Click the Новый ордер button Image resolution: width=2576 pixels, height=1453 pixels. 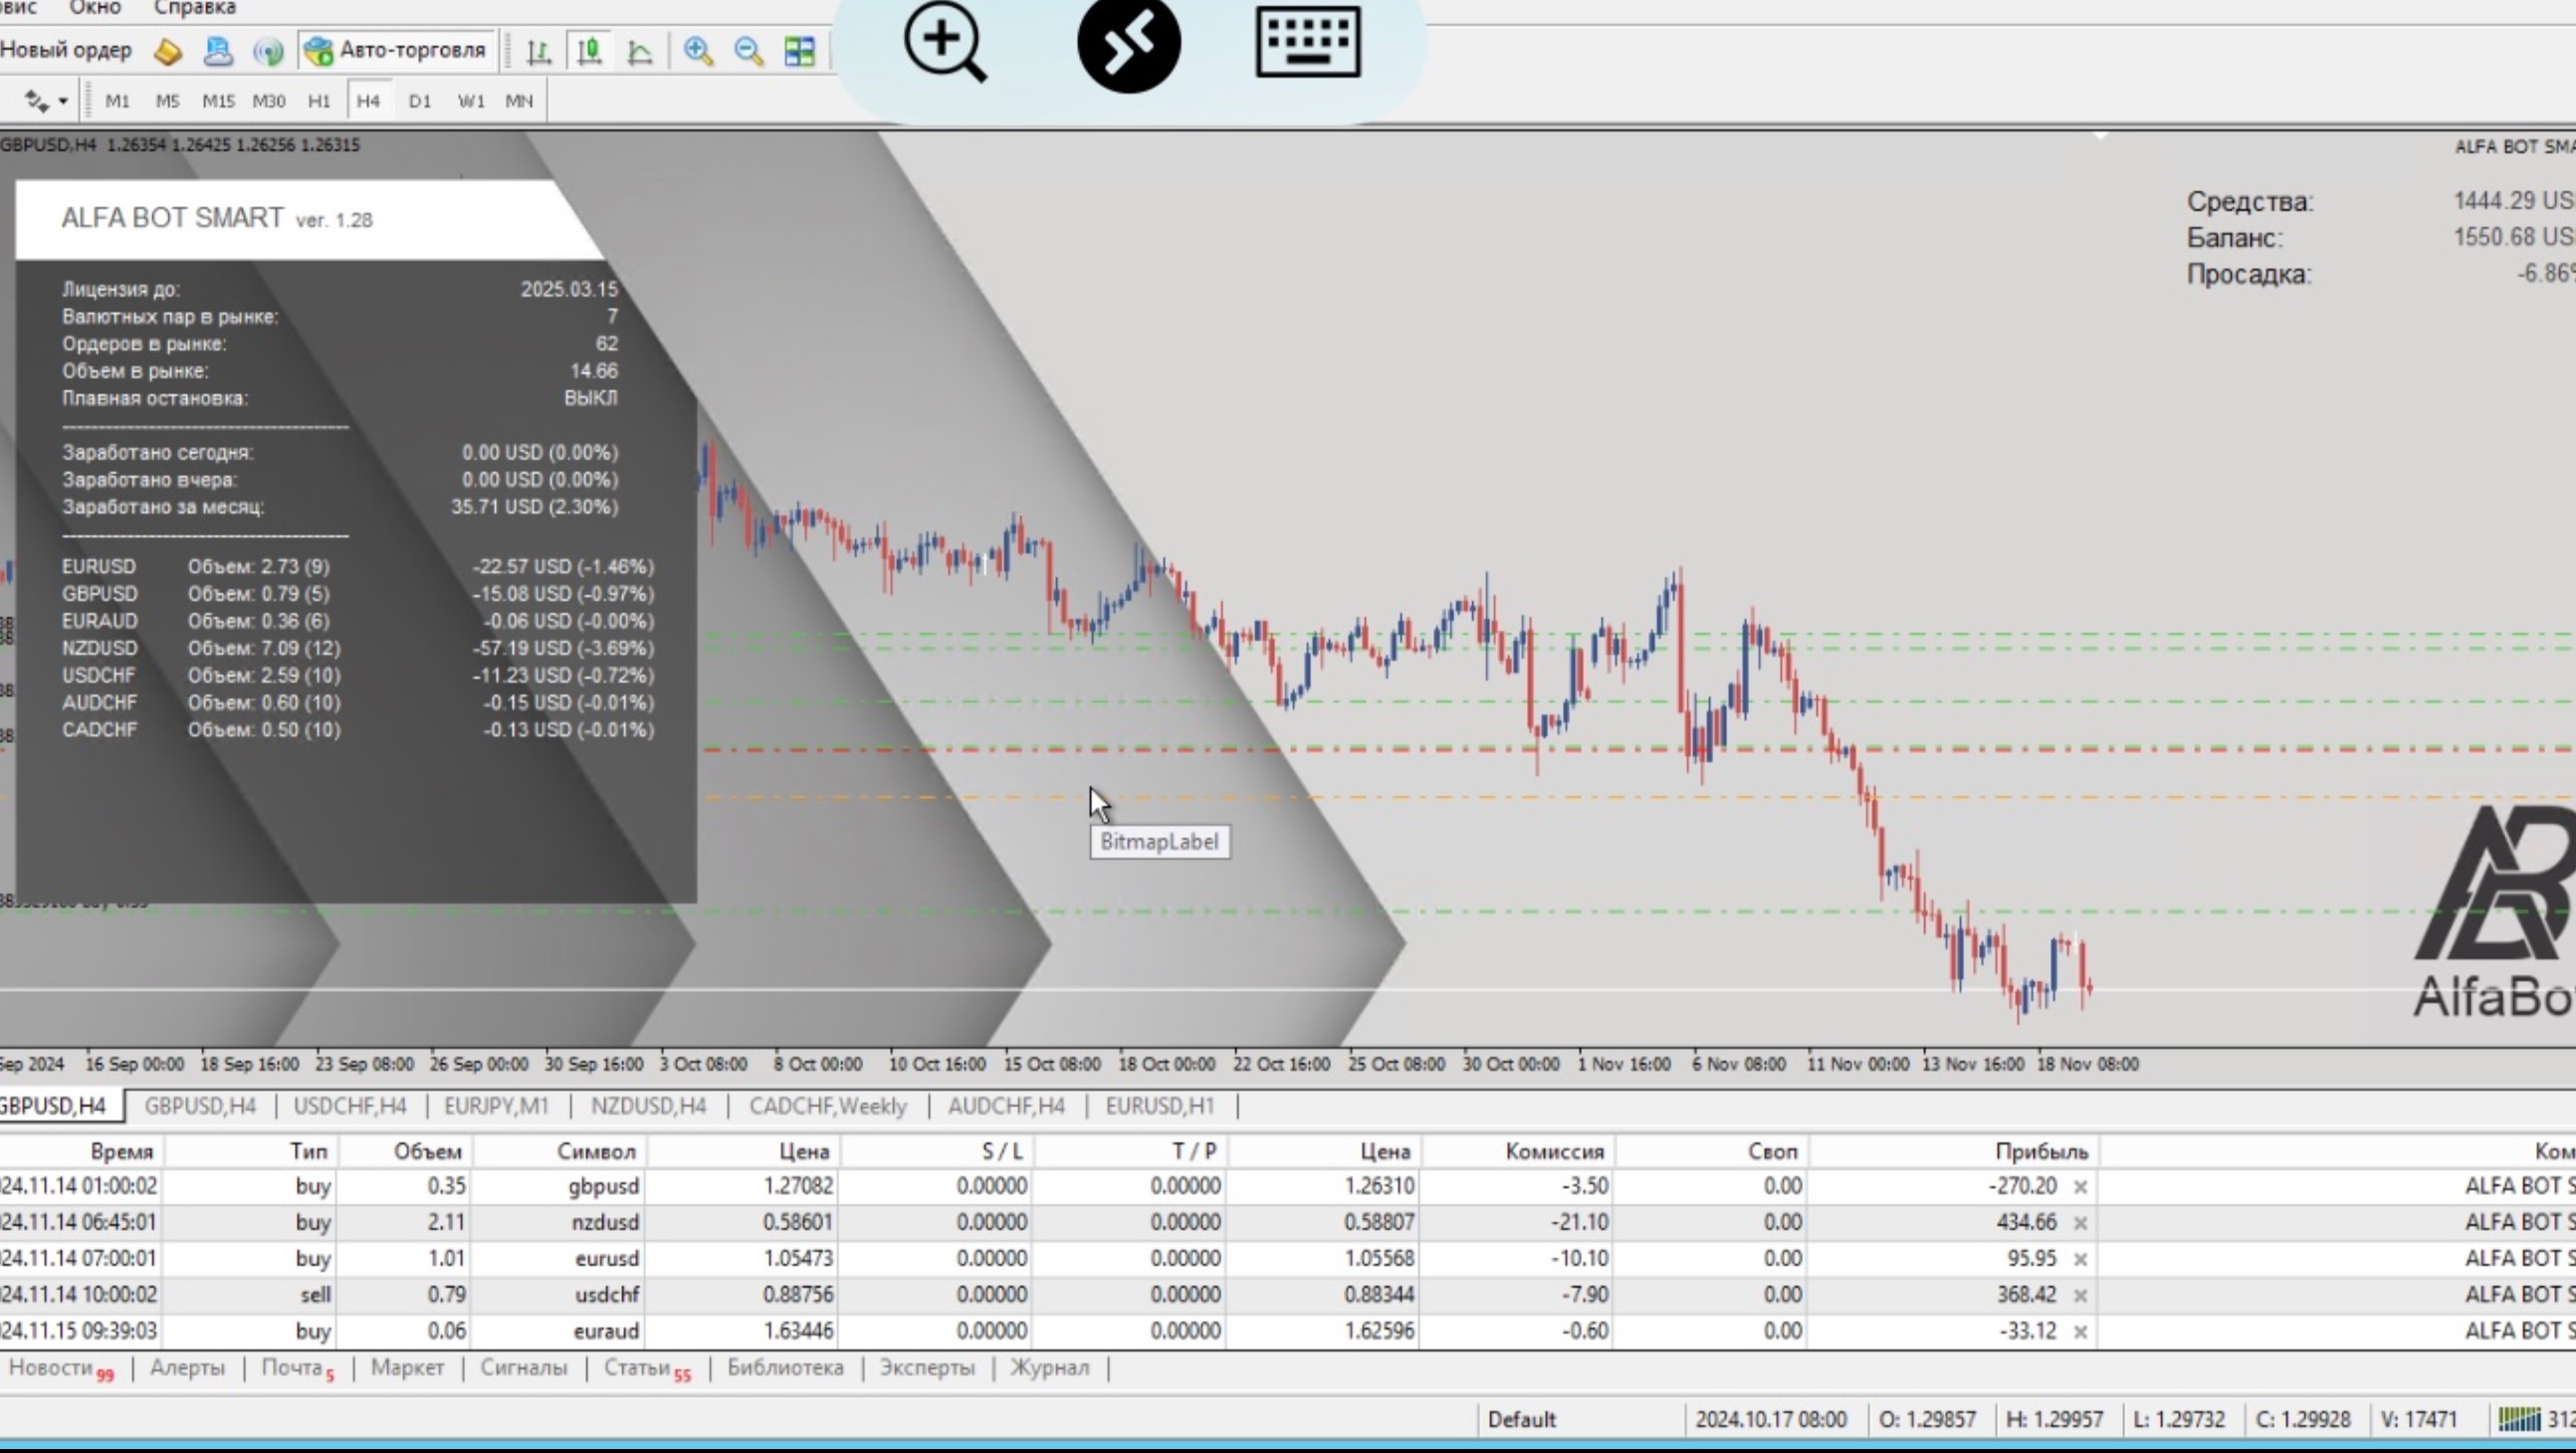[66, 50]
